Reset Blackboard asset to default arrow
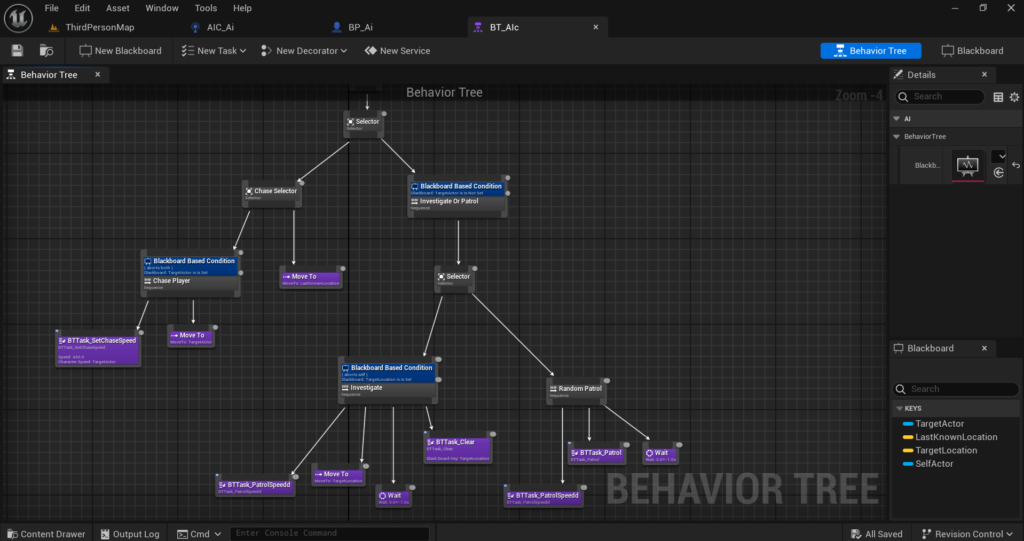Viewport: 1024px width, 541px height. click(x=1016, y=165)
